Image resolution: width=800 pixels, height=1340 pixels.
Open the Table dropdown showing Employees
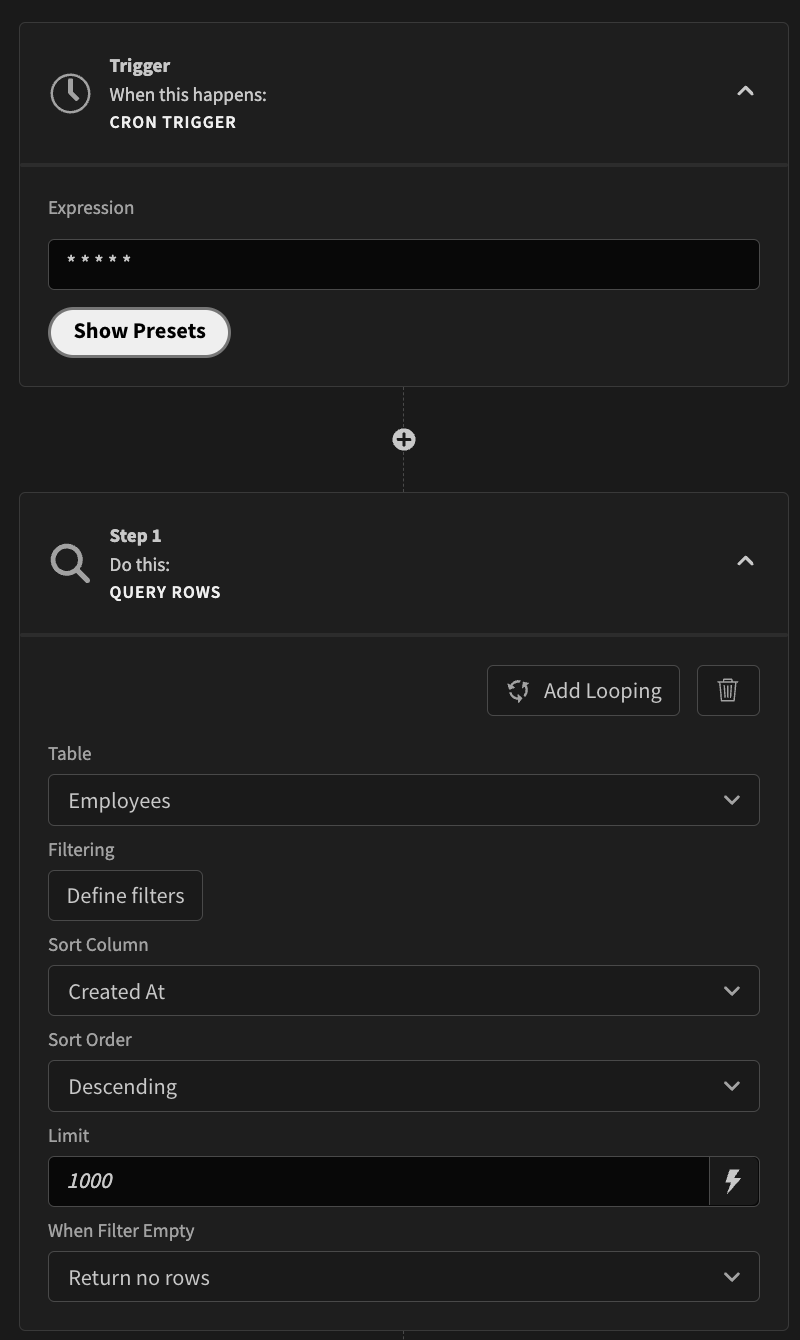tap(403, 800)
